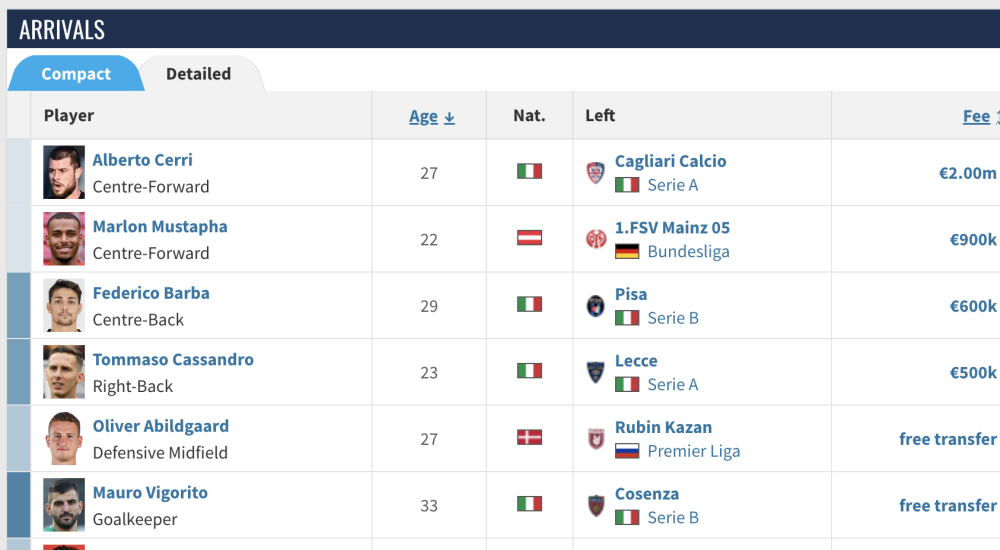Screen dimensions: 1000x550
Task: Click the Rubin Kazan crest icon
Action: [x=596, y=439]
